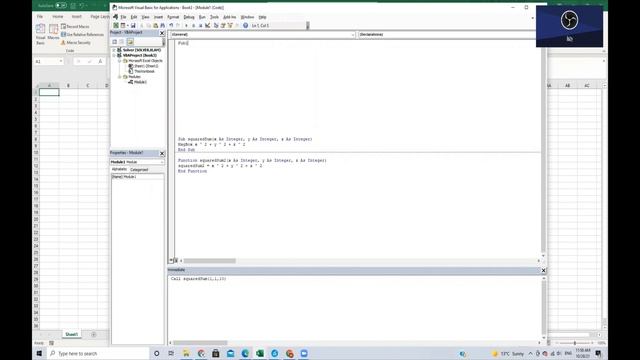The image size is (640, 360).
Task: Open the Properties Window toolbar icon
Action: click(x=223, y=25)
